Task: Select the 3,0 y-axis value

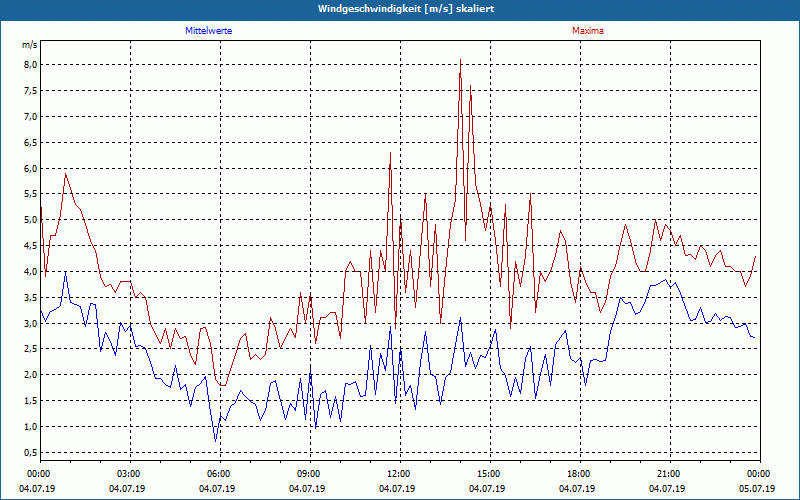Action: pos(31,323)
